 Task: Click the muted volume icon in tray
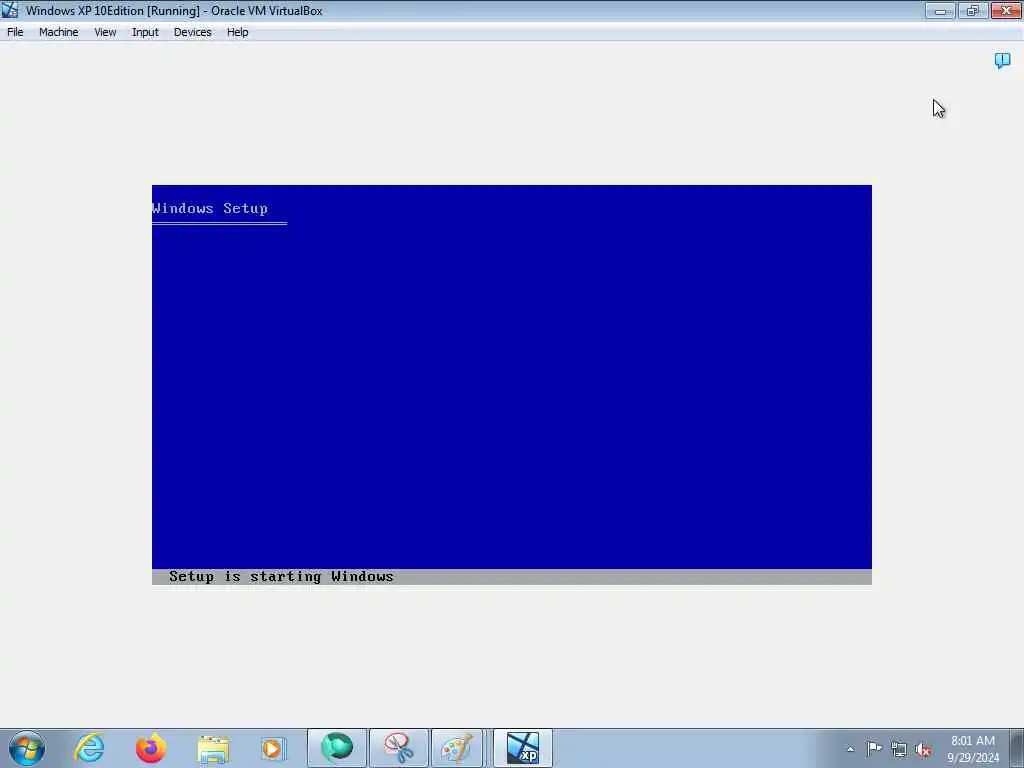coord(923,749)
